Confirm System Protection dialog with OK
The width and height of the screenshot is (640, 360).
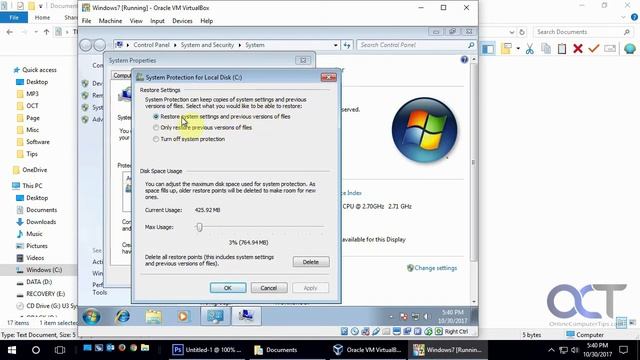[228, 288]
